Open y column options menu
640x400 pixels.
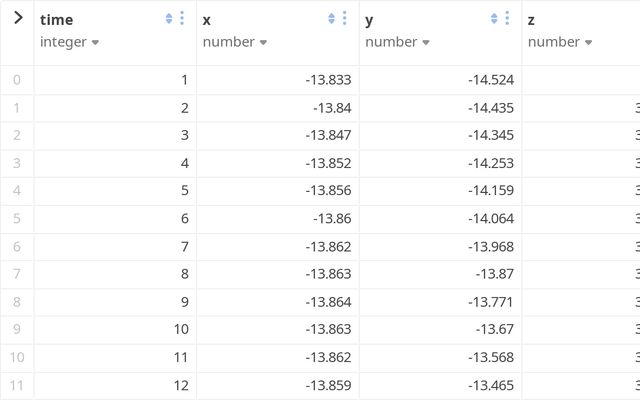507,19
